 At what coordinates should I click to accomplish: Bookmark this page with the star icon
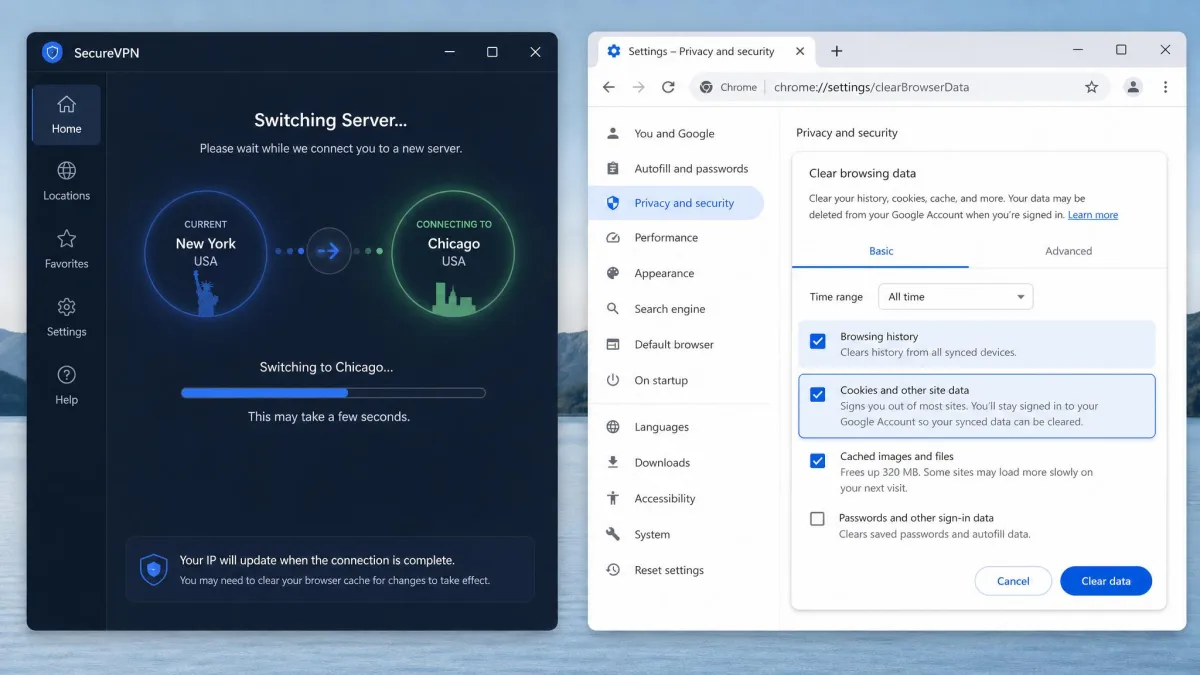coord(1091,87)
